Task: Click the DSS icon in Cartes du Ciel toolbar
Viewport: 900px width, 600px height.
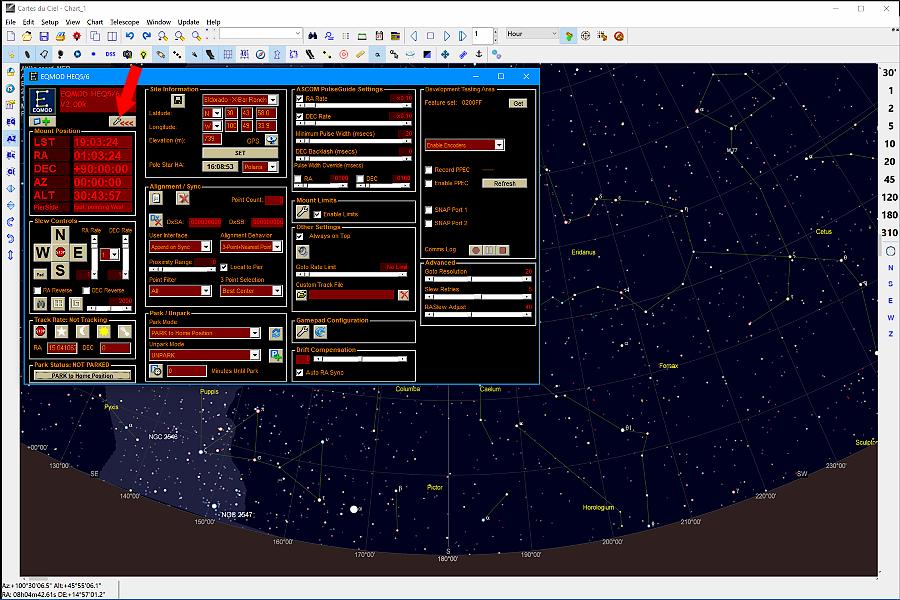Action: point(110,54)
